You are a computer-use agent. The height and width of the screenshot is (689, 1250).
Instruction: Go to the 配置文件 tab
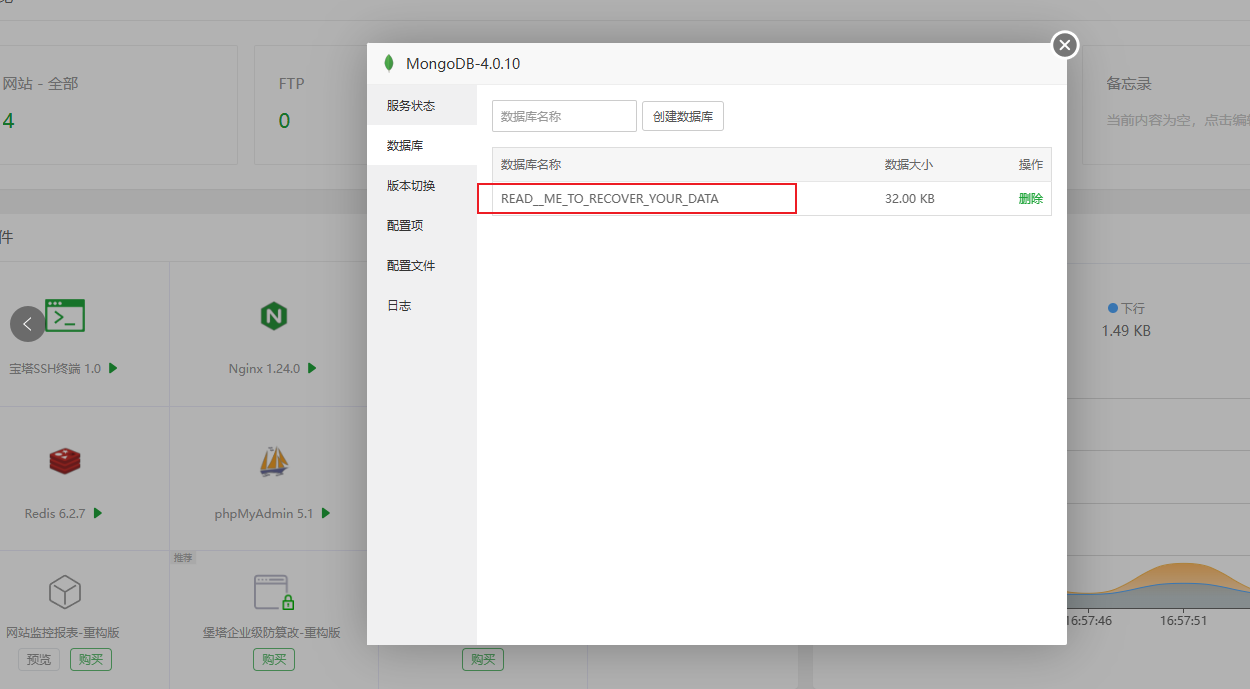422,265
